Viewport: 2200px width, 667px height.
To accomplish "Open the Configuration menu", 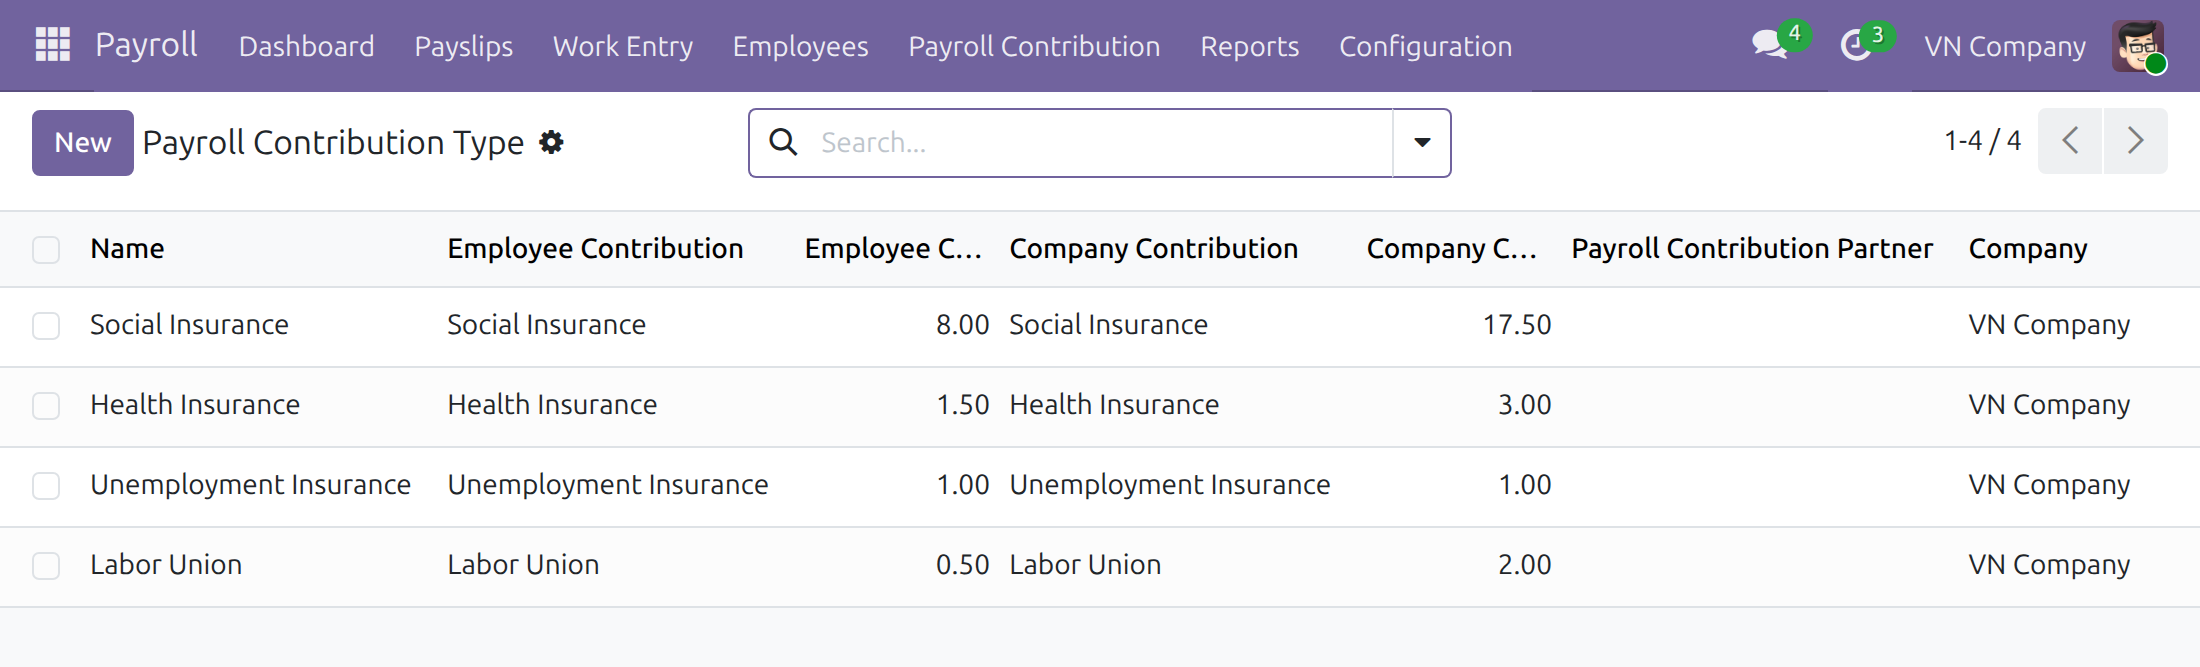I will pos(1425,46).
